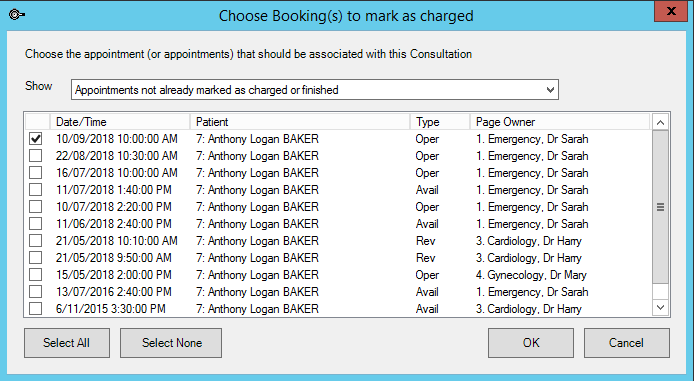Click the key icon in the title bar
This screenshot has width=694, height=381.
(x=17, y=15)
